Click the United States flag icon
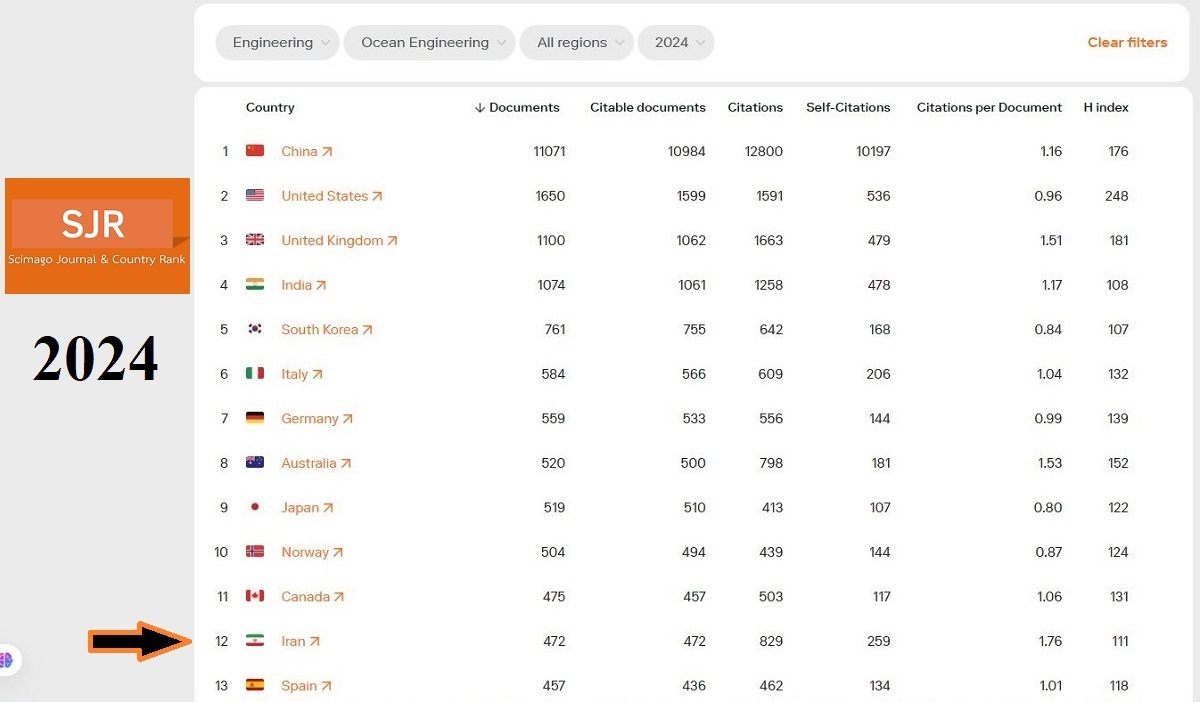The height and width of the screenshot is (702, 1200). (255, 196)
